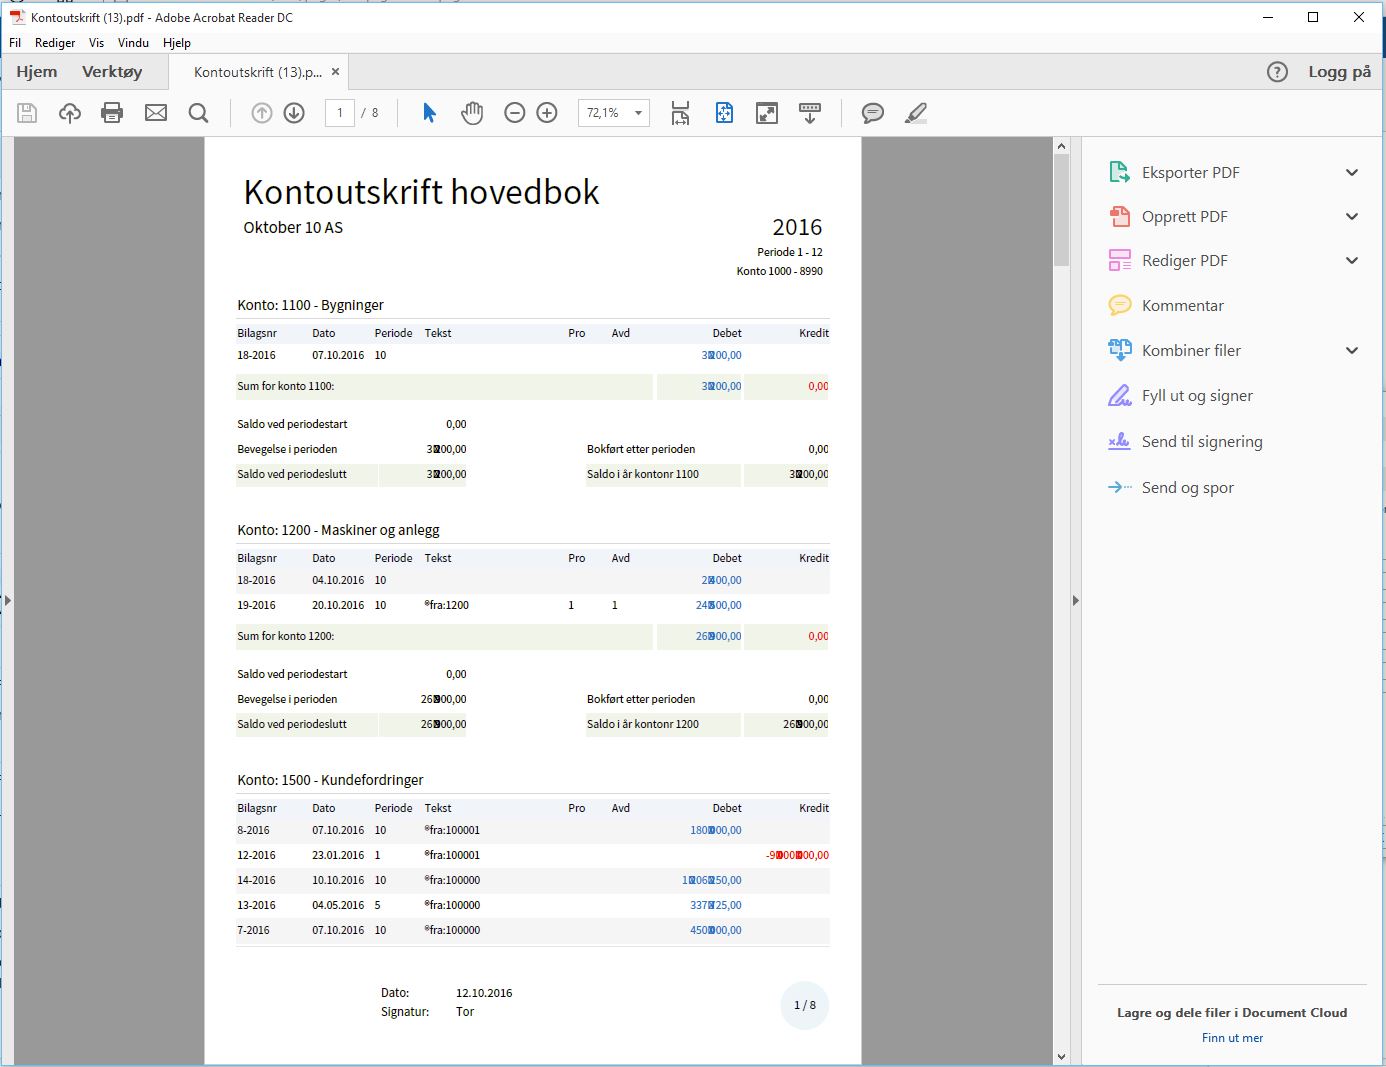Image resolution: width=1386 pixels, height=1067 pixels.
Task: Click the scrollbar up arrow
Action: pos(1061,146)
